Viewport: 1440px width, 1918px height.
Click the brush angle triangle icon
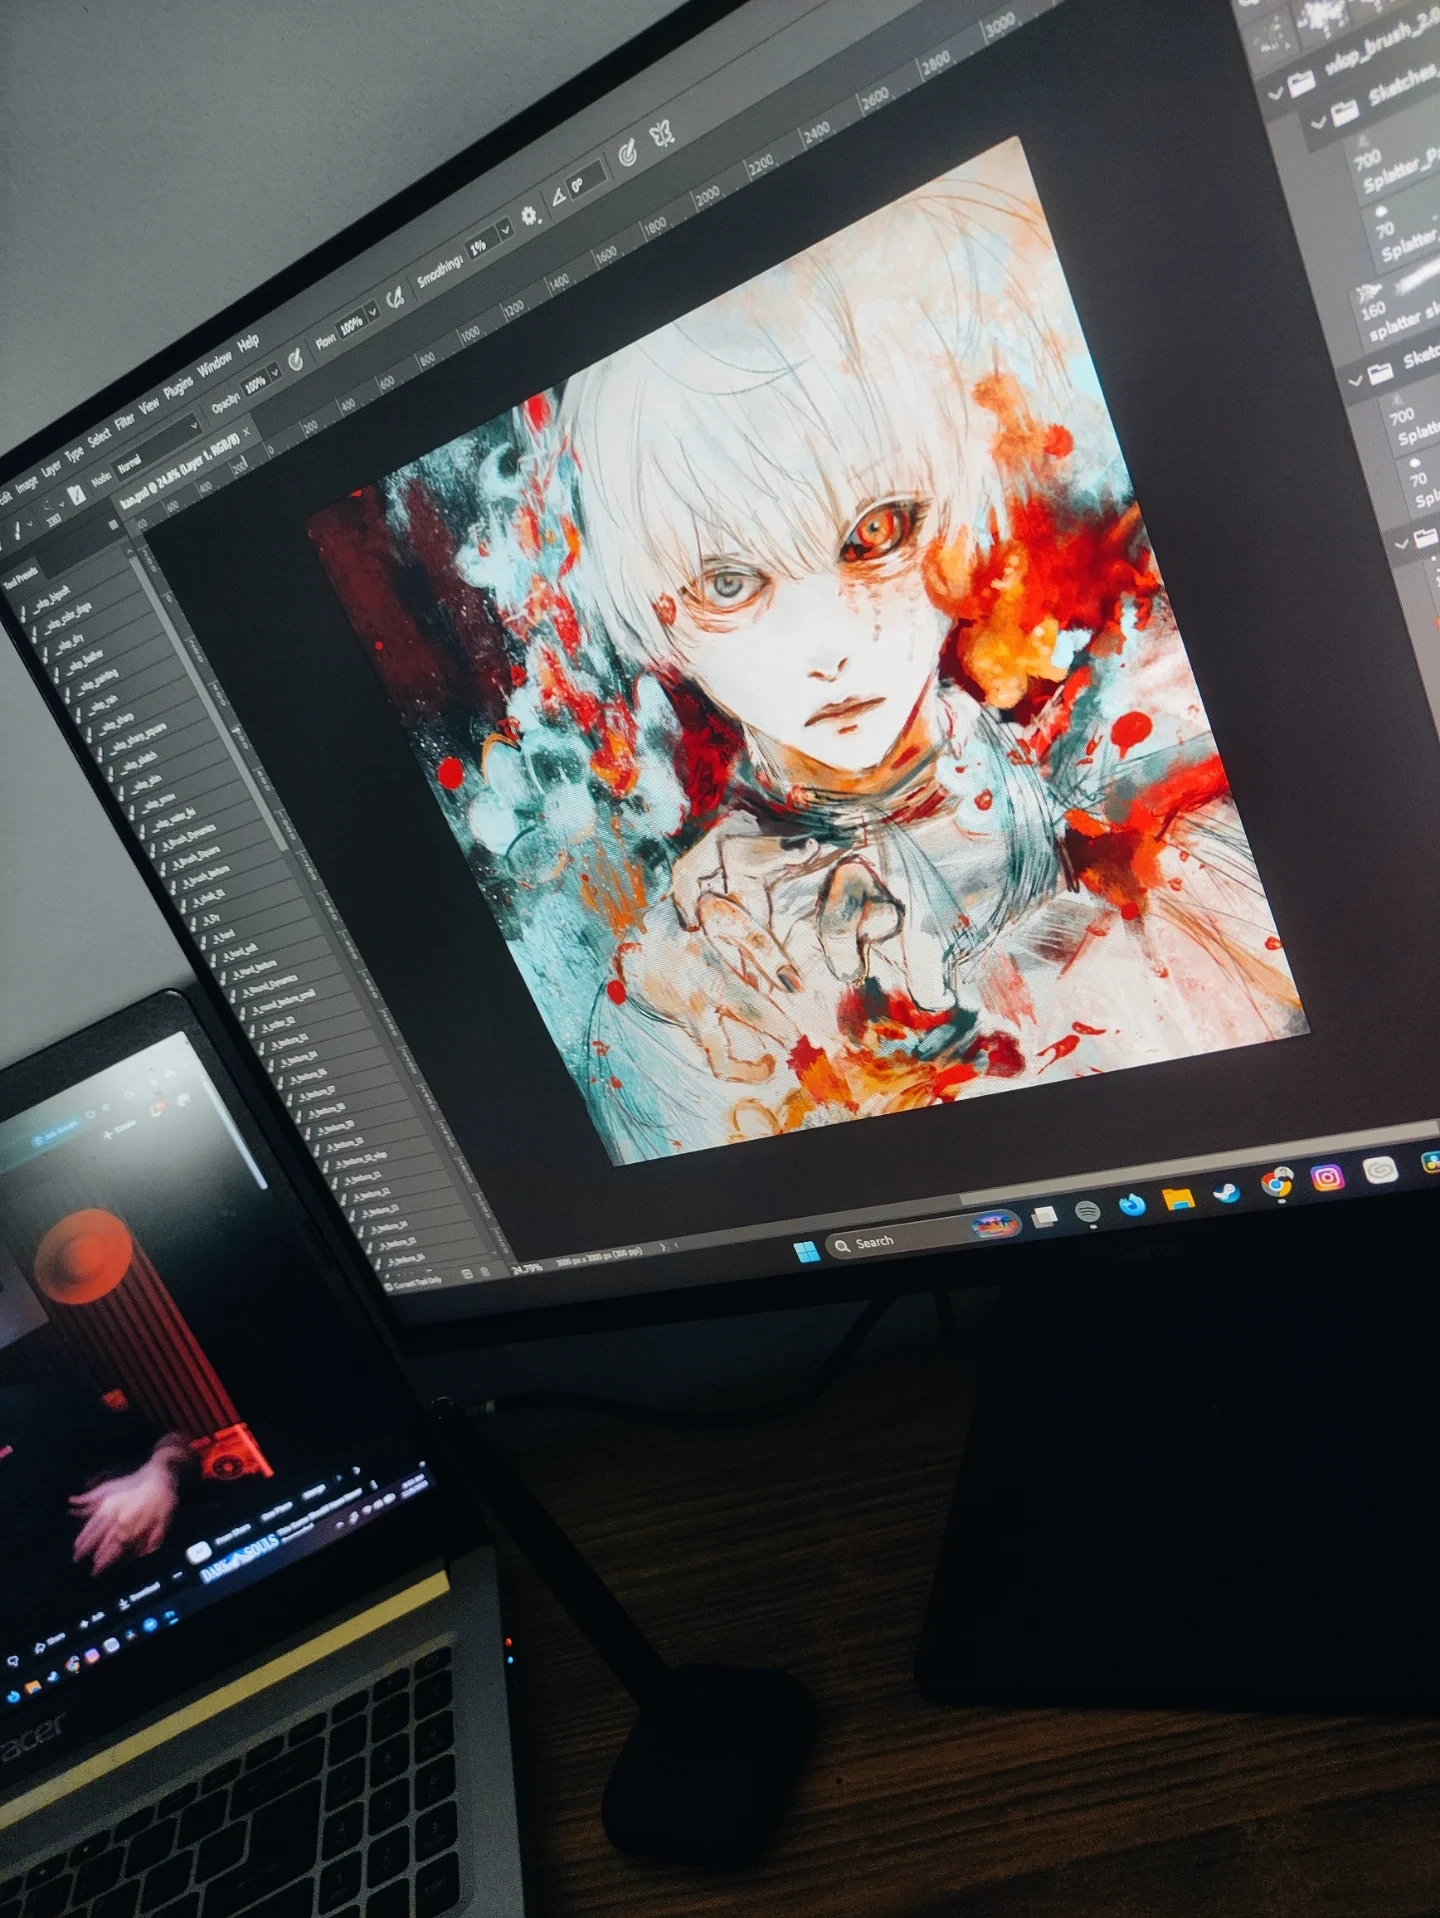[x=557, y=196]
